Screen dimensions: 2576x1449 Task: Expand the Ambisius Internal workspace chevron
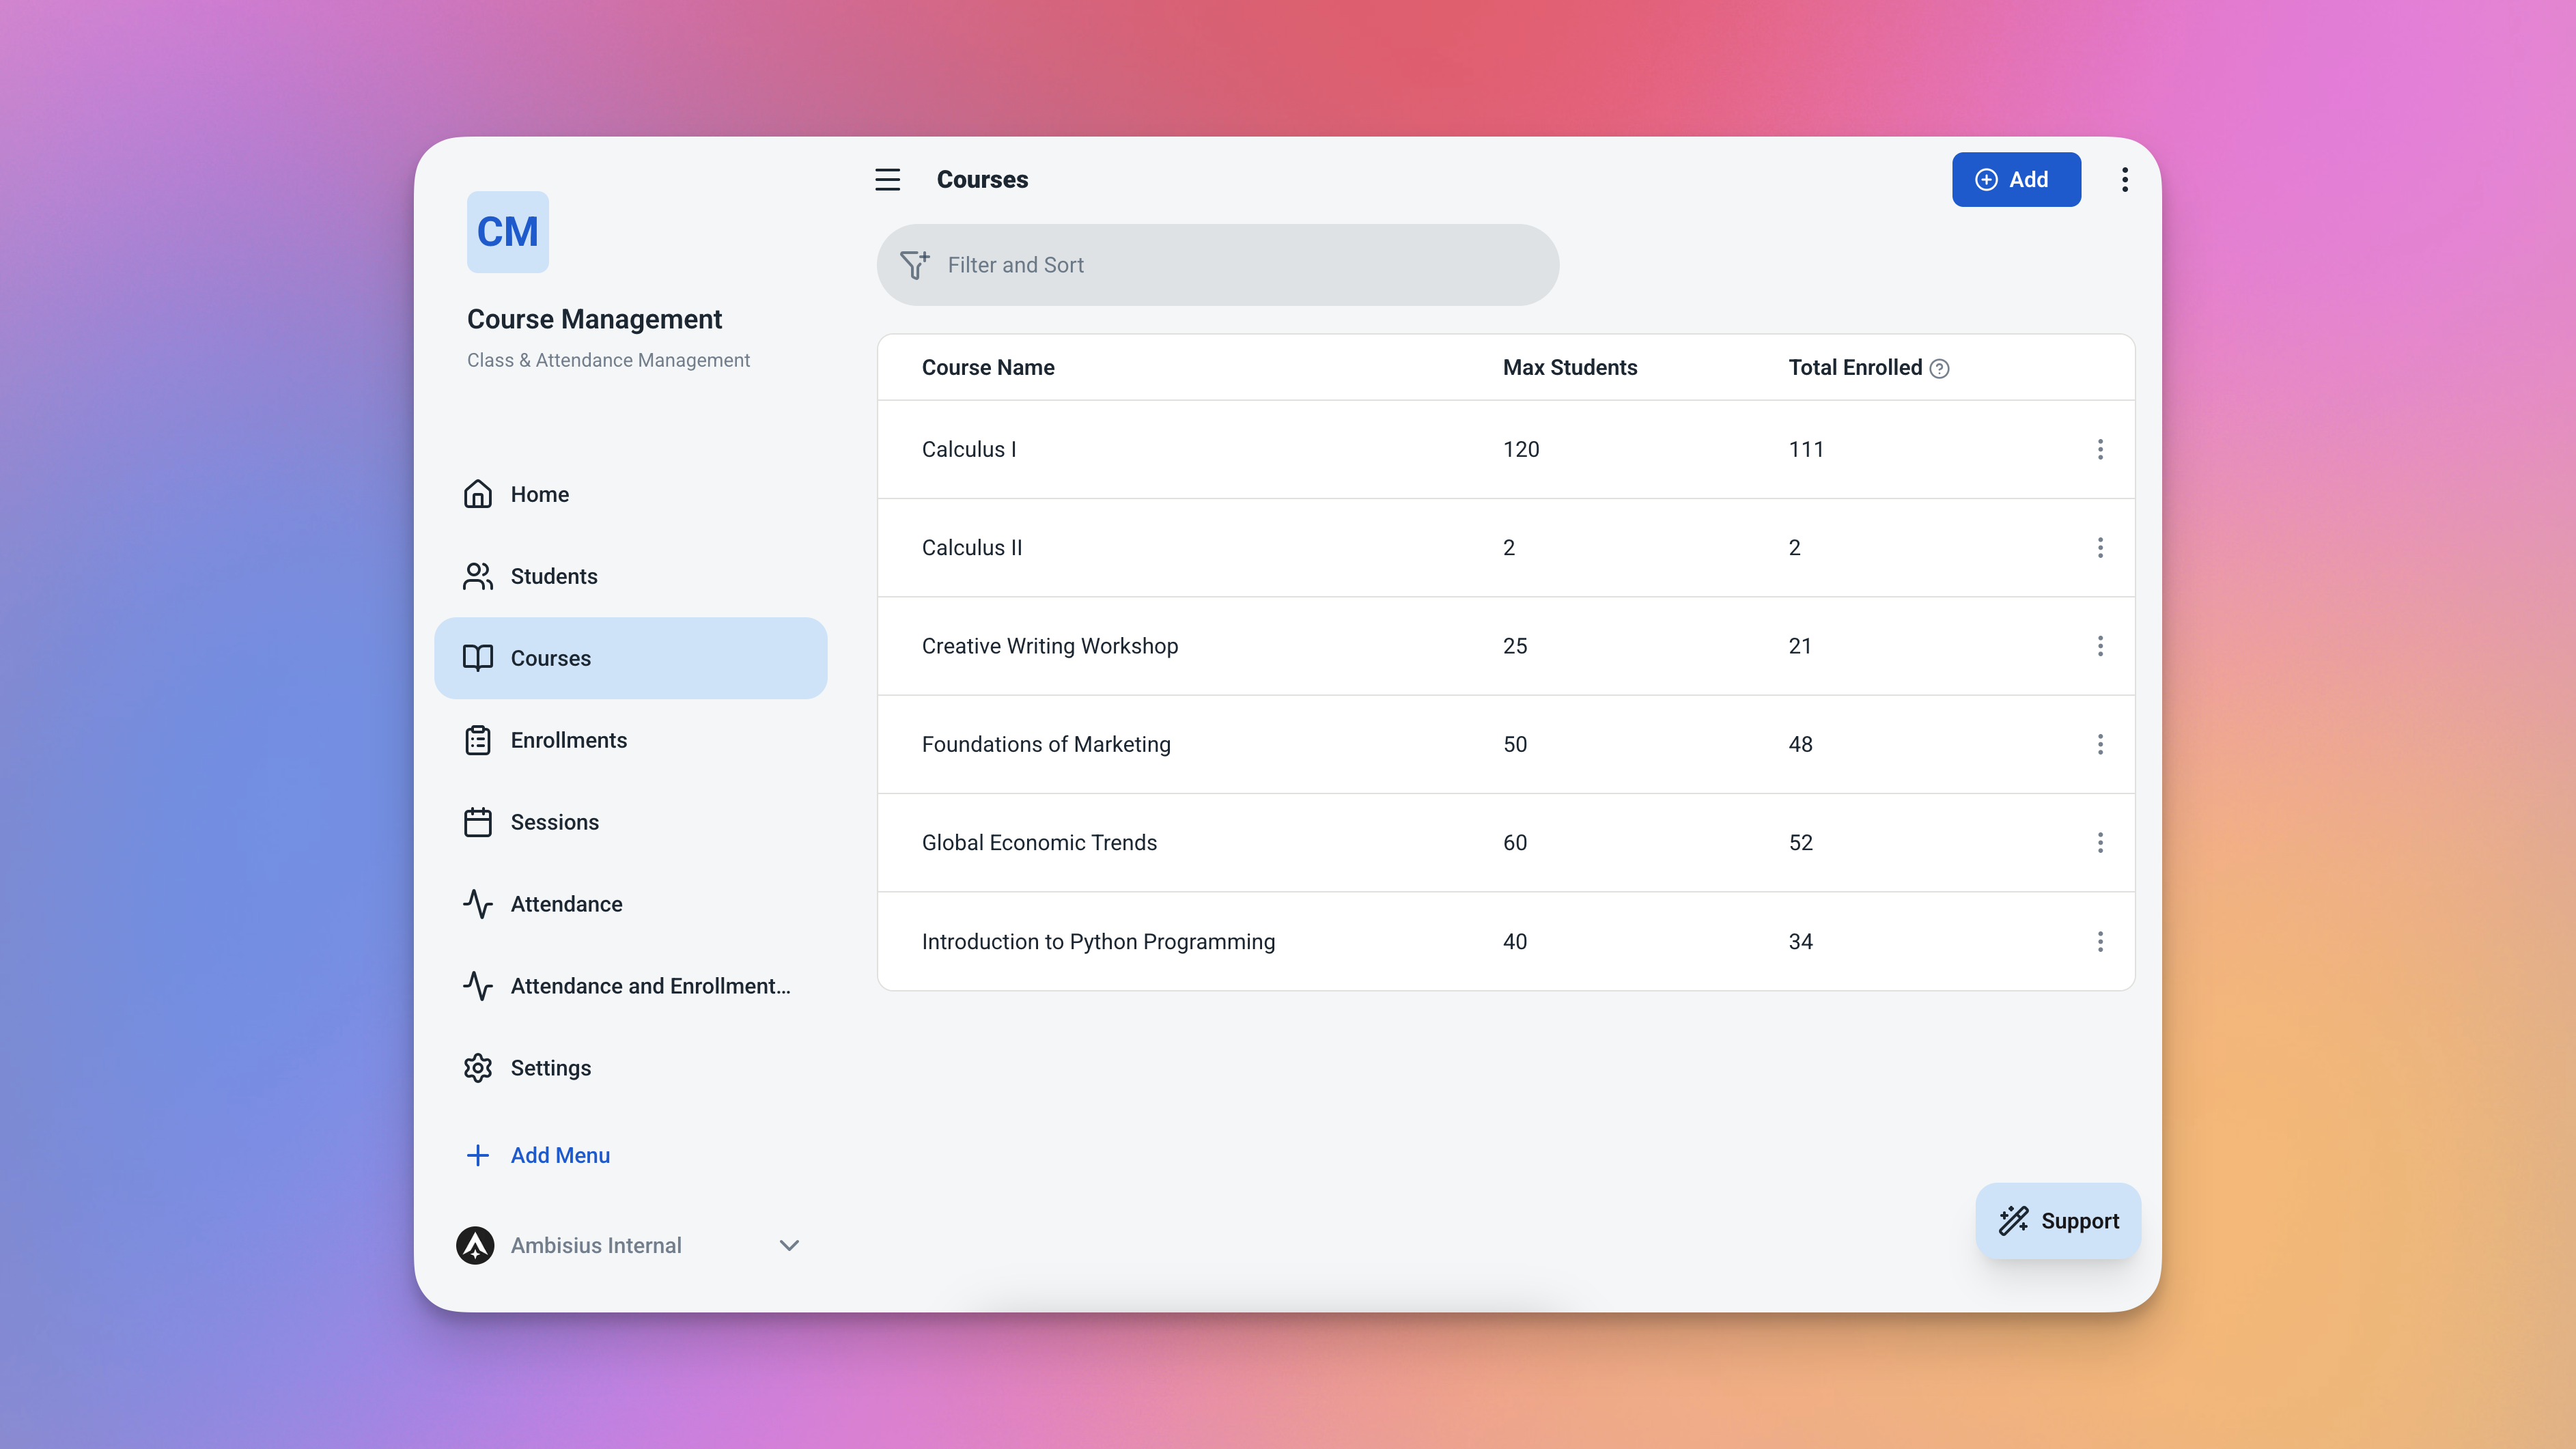(789, 1245)
